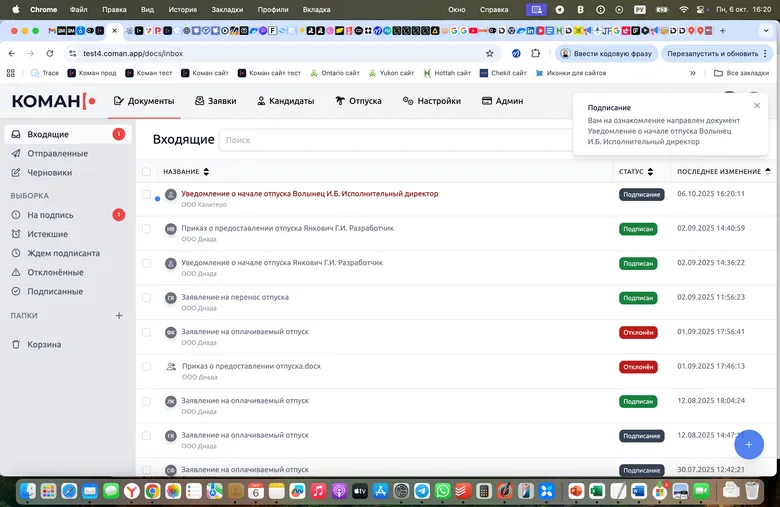The image size is (780, 507).
Task: Open the Кандидаты navigation tab
Action: tap(286, 101)
